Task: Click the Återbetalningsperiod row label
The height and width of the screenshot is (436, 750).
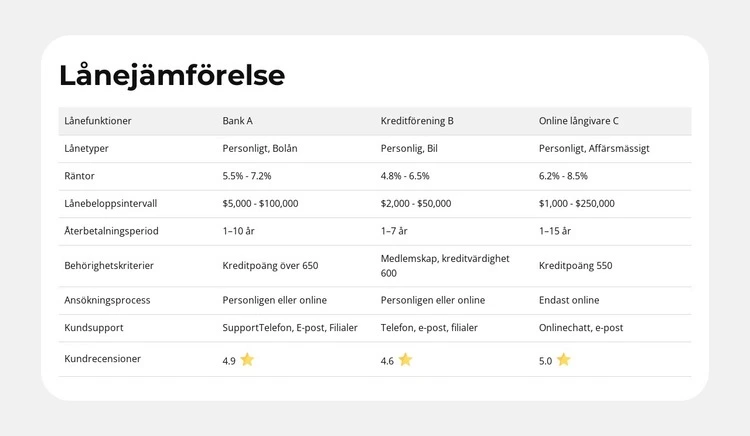Action: click(x=111, y=231)
